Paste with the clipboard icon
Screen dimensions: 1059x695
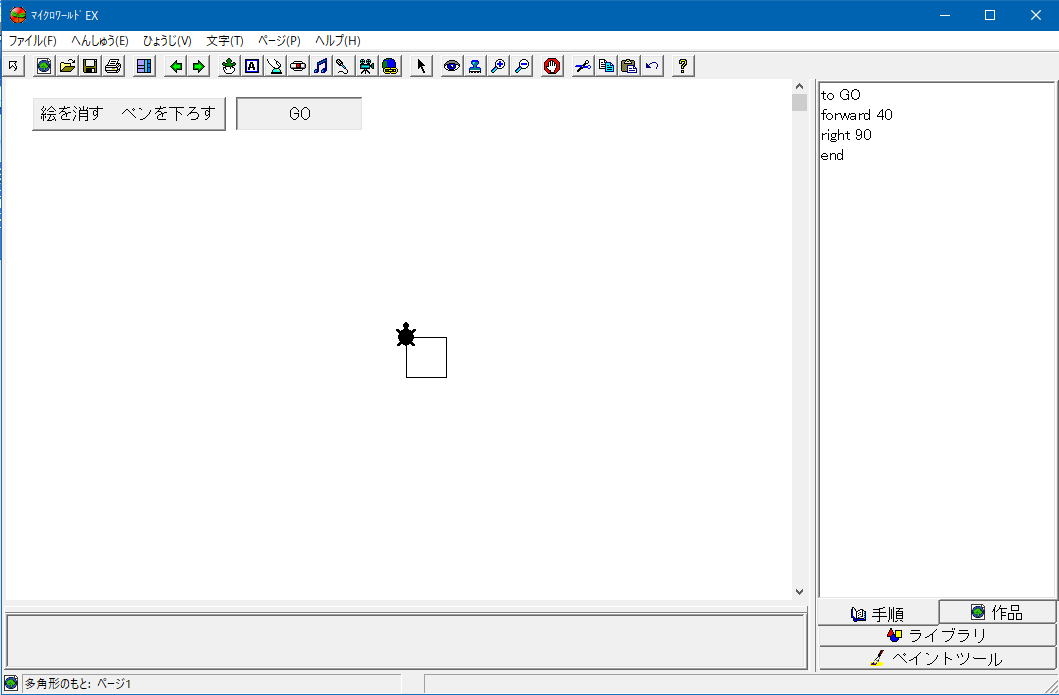[629, 66]
